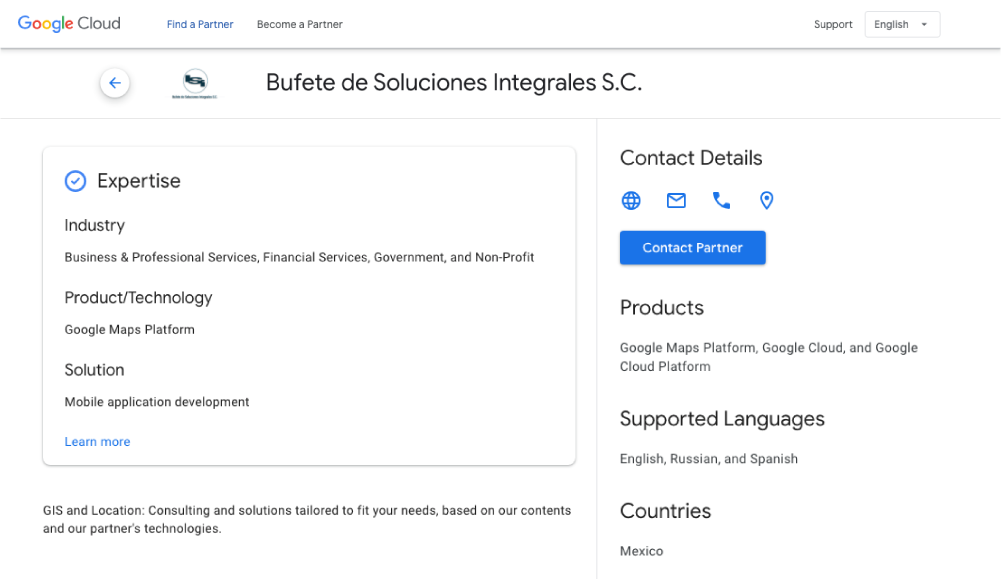Image resolution: width=1001 pixels, height=579 pixels.
Task: Click the phone contact icon
Action: point(721,201)
